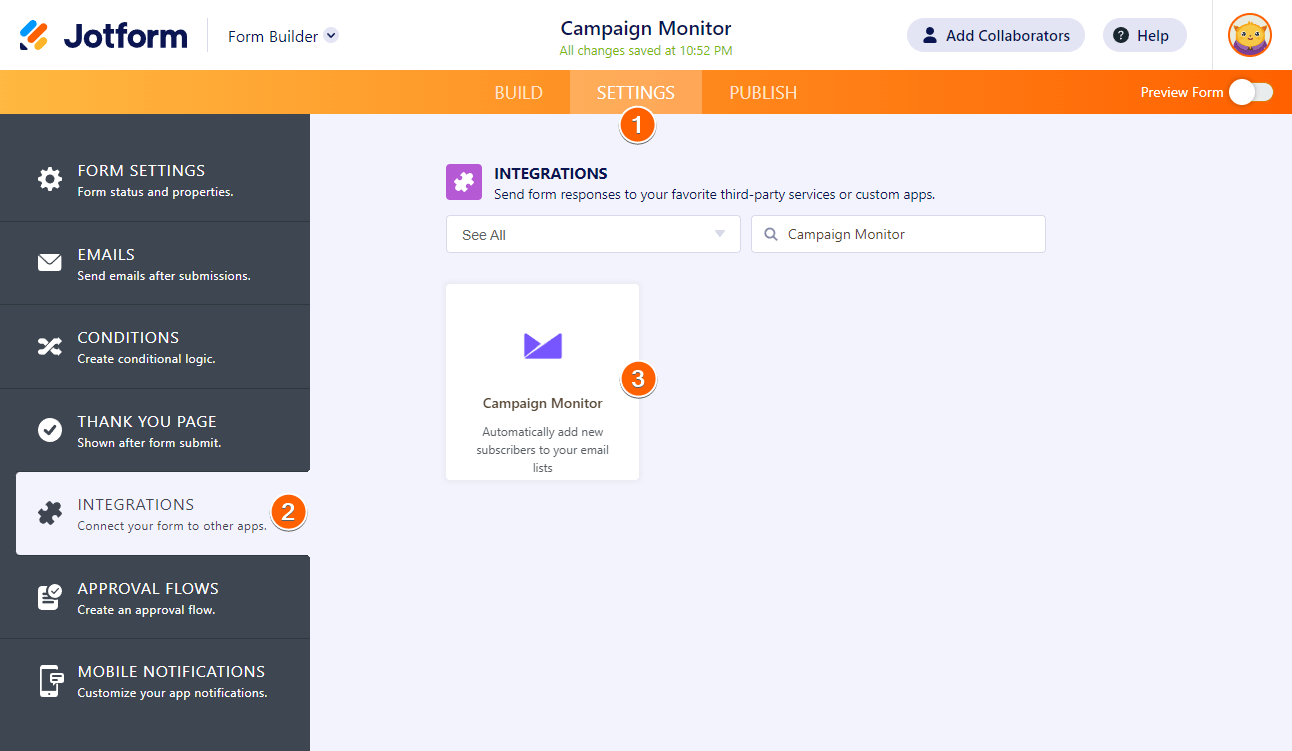Toggle the Preview Form switch
1292x751 pixels.
1251,92
